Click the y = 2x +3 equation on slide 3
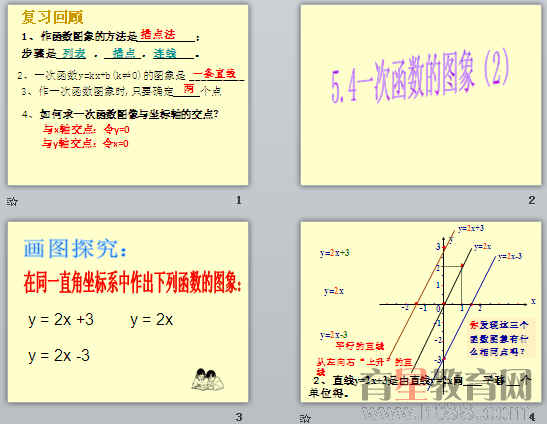Screen dimensions: 547x424 61,320
